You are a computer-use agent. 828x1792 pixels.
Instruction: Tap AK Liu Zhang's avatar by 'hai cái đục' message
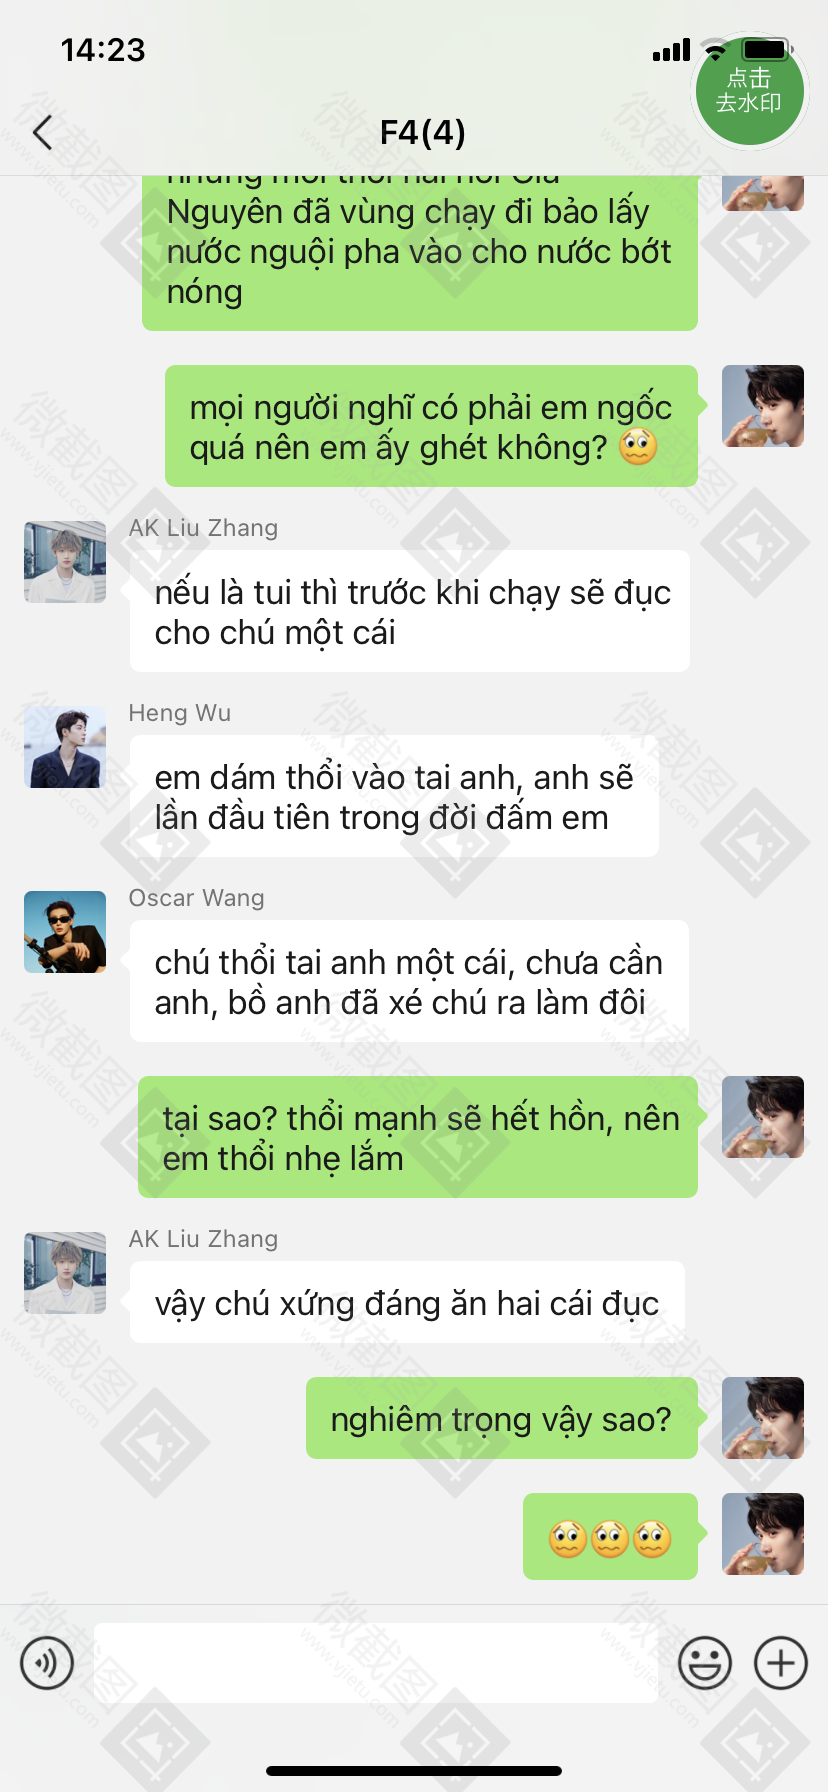[x=65, y=1273]
